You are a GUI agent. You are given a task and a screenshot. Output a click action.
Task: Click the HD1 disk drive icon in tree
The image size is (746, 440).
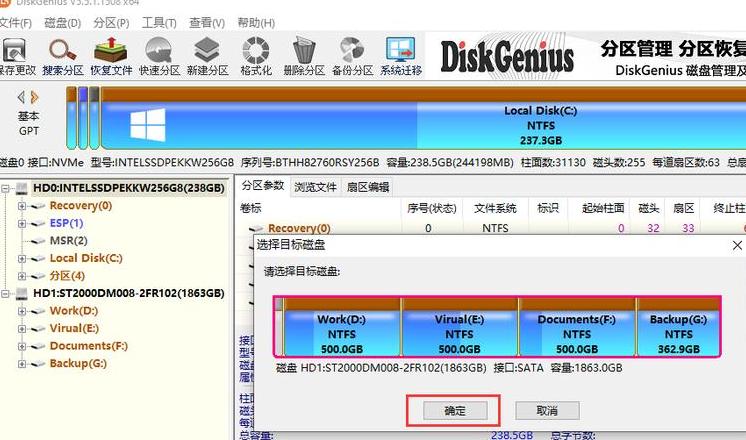tap(21, 293)
